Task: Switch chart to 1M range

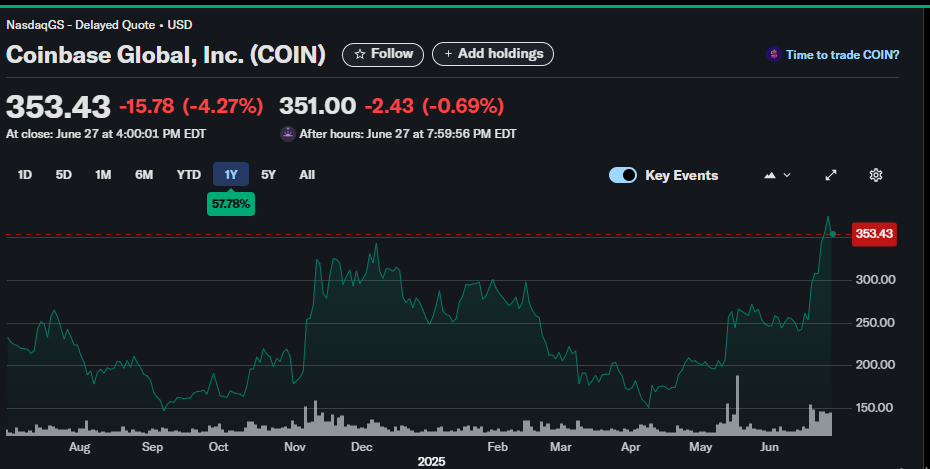Action: [103, 175]
